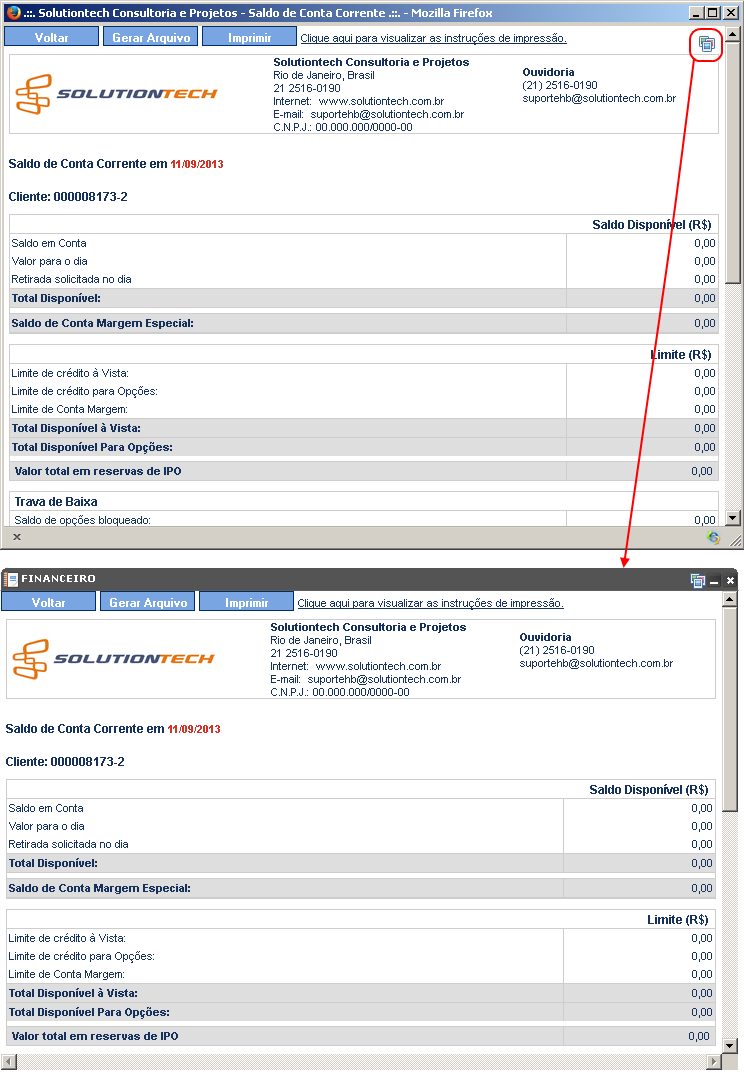Click Total Disponível: row in Financeiro panel

361,863
